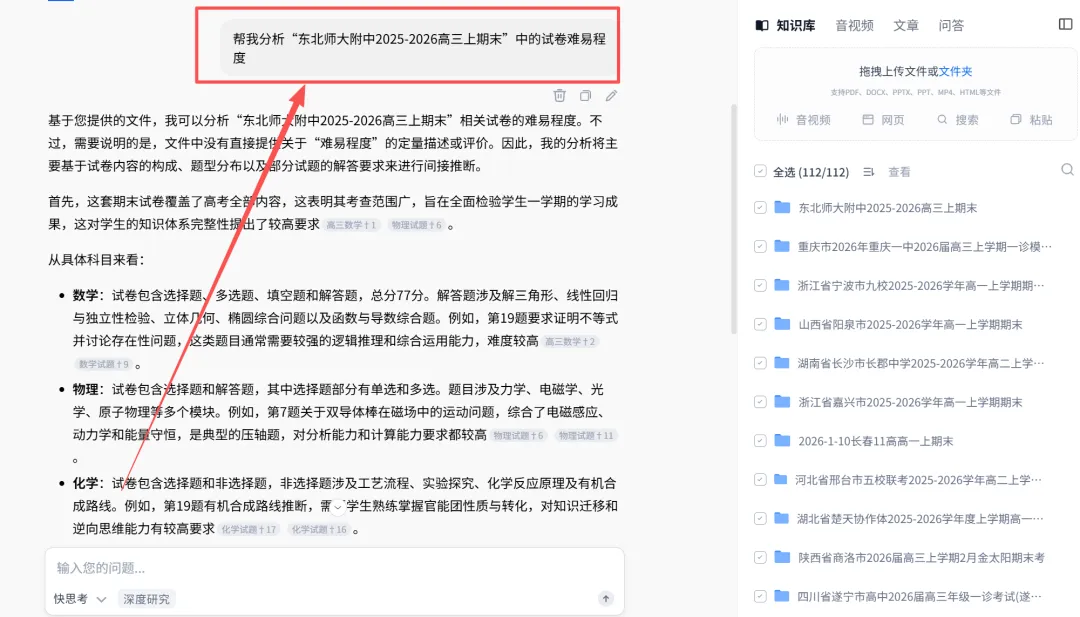Open the 快思考 mode dropdown
Viewport: 1080px width, 617px height.
(80, 598)
